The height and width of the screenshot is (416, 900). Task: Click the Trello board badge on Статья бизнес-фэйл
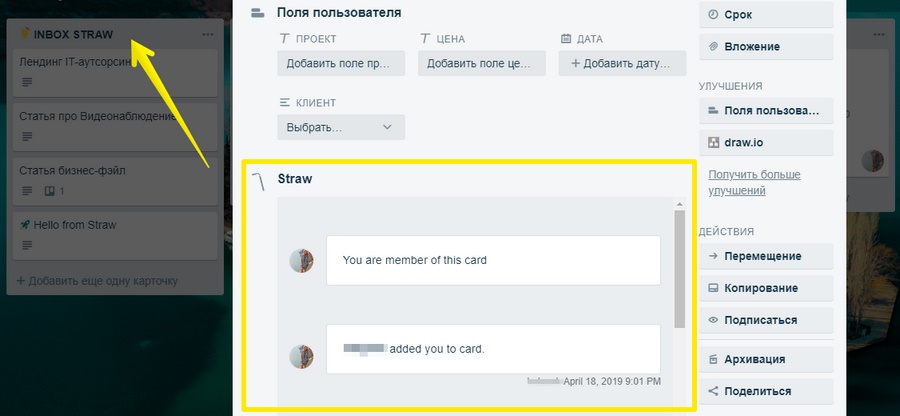click(54, 191)
